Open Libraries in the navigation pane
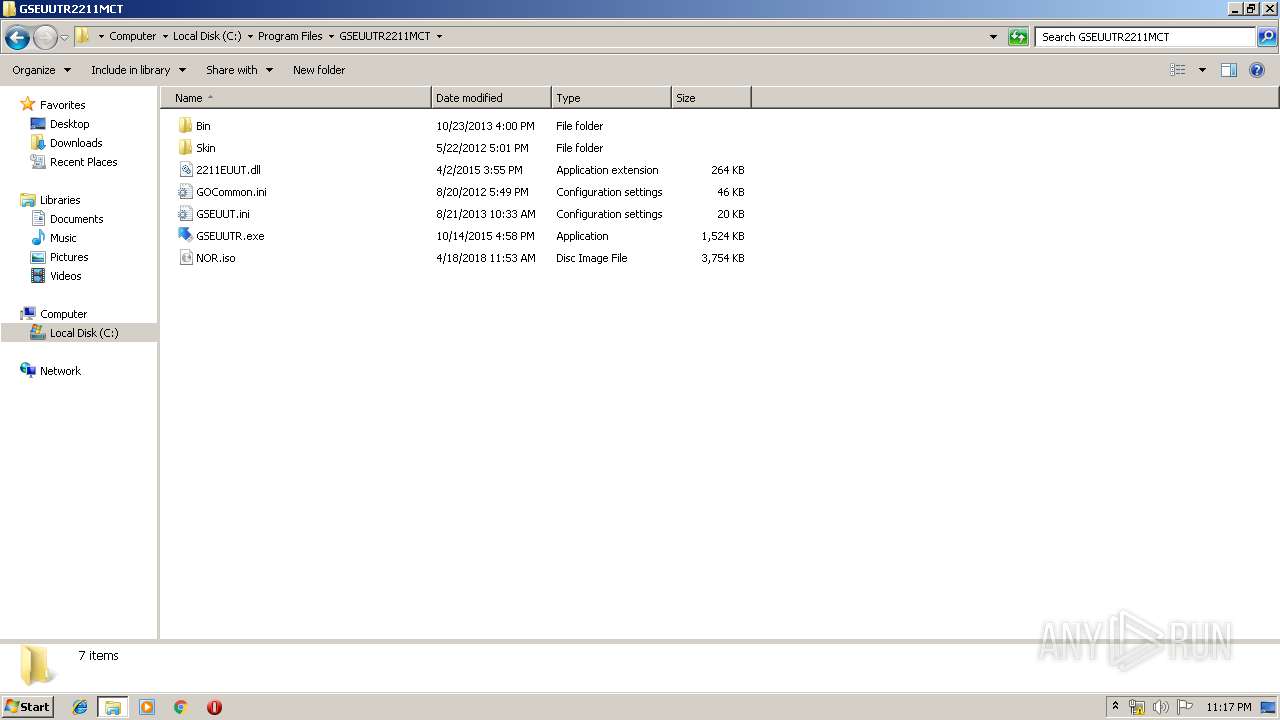The height and width of the screenshot is (720, 1280). (60, 200)
